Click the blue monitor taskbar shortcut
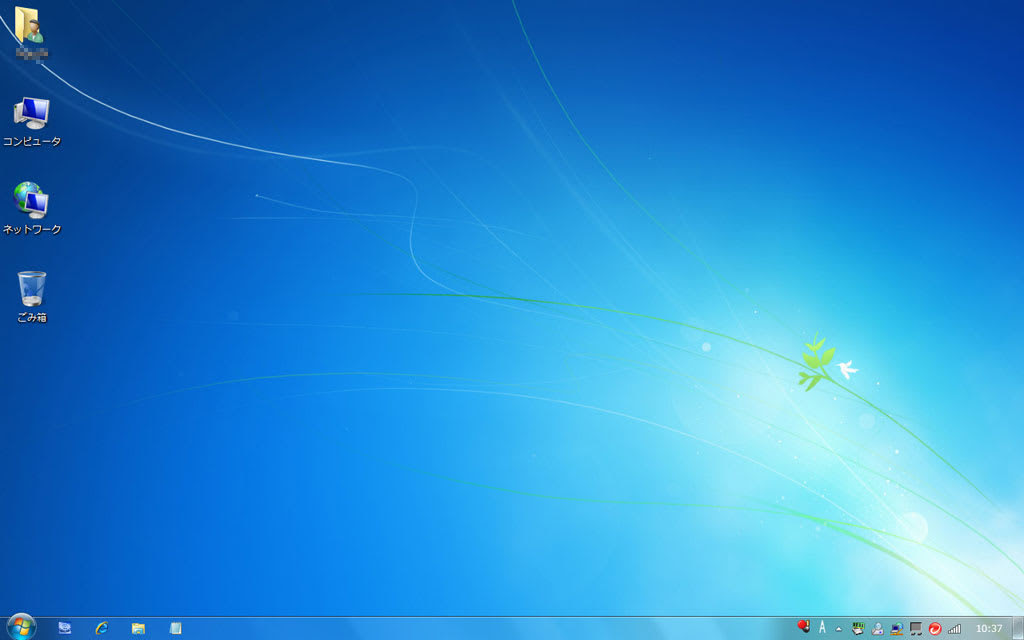This screenshot has height=640, width=1024. coord(65,628)
